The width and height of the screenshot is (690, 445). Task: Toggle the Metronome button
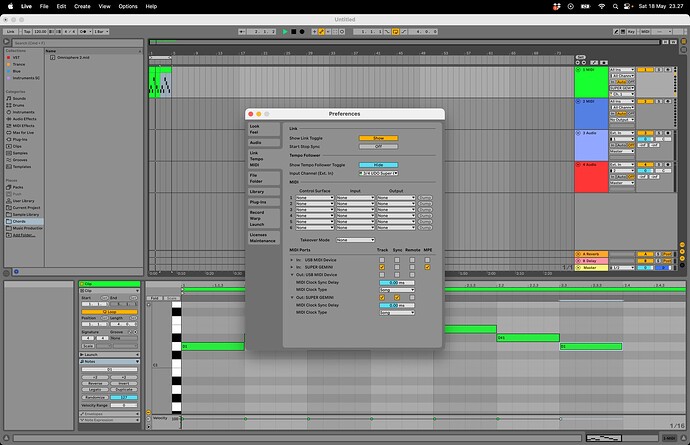(x=84, y=32)
